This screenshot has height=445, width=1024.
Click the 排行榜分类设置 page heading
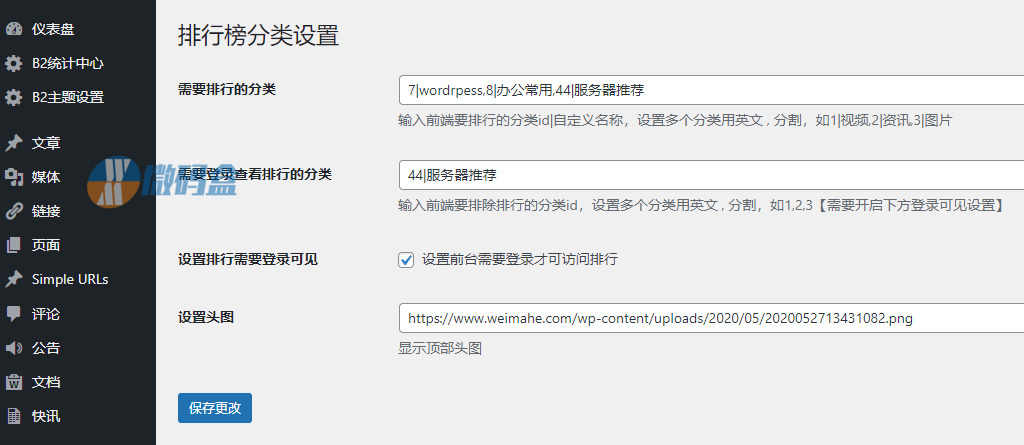[259, 35]
